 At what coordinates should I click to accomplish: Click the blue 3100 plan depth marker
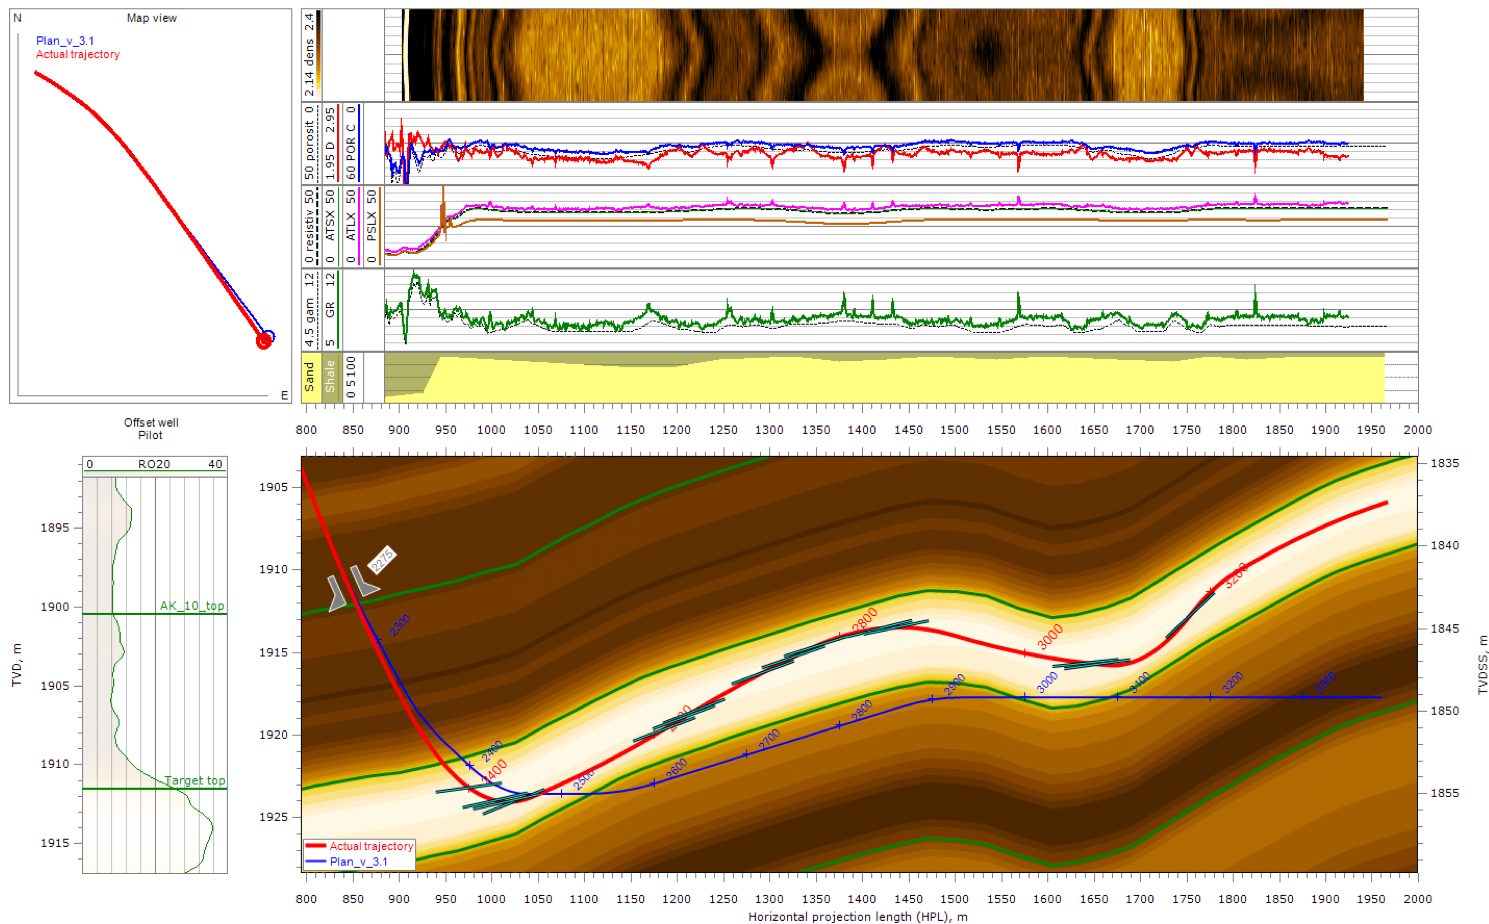click(x=1140, y=684)
